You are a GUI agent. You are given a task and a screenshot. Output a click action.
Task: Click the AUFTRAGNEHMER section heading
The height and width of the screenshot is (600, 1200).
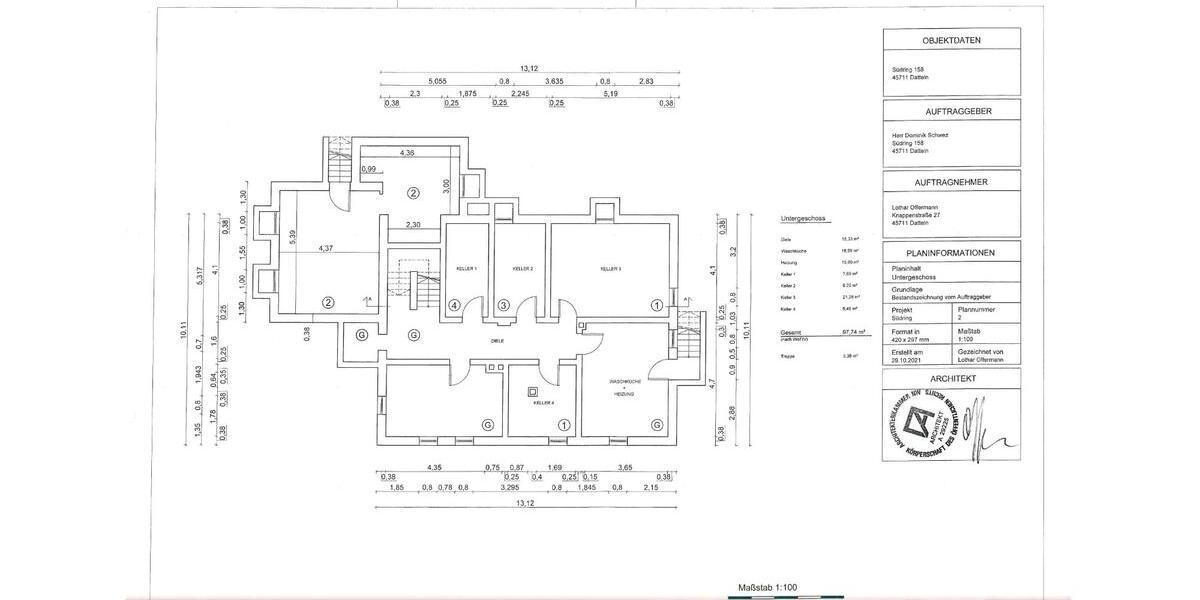coord(951,183)
